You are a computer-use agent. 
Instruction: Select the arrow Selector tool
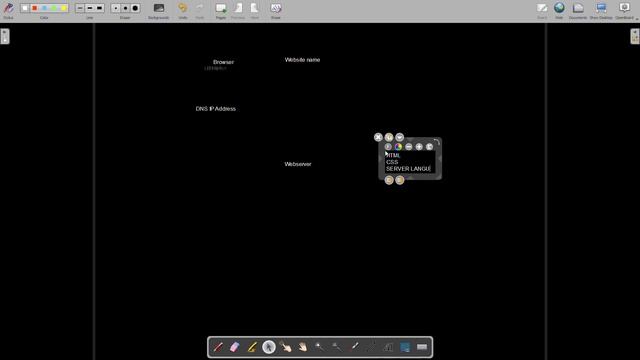click(x=269, y=347)
